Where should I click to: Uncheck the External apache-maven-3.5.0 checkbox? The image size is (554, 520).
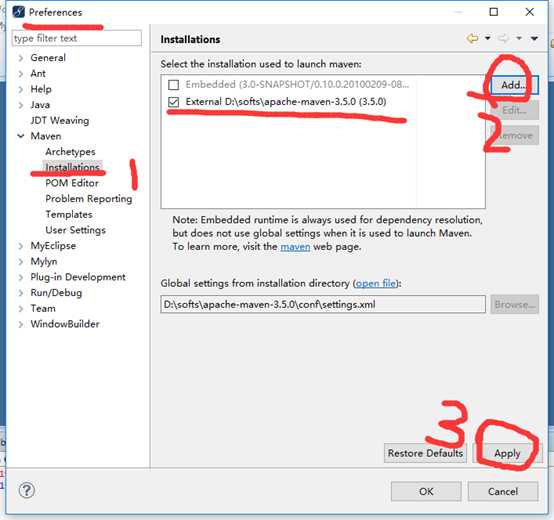[173, 102]
